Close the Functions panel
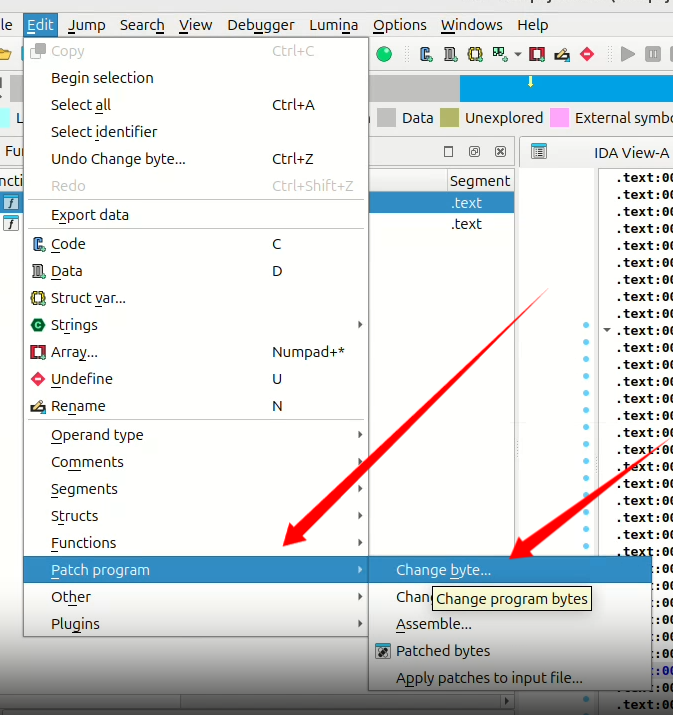The height and width of the screenshot is (715, 673). click(x=500, y=151)
